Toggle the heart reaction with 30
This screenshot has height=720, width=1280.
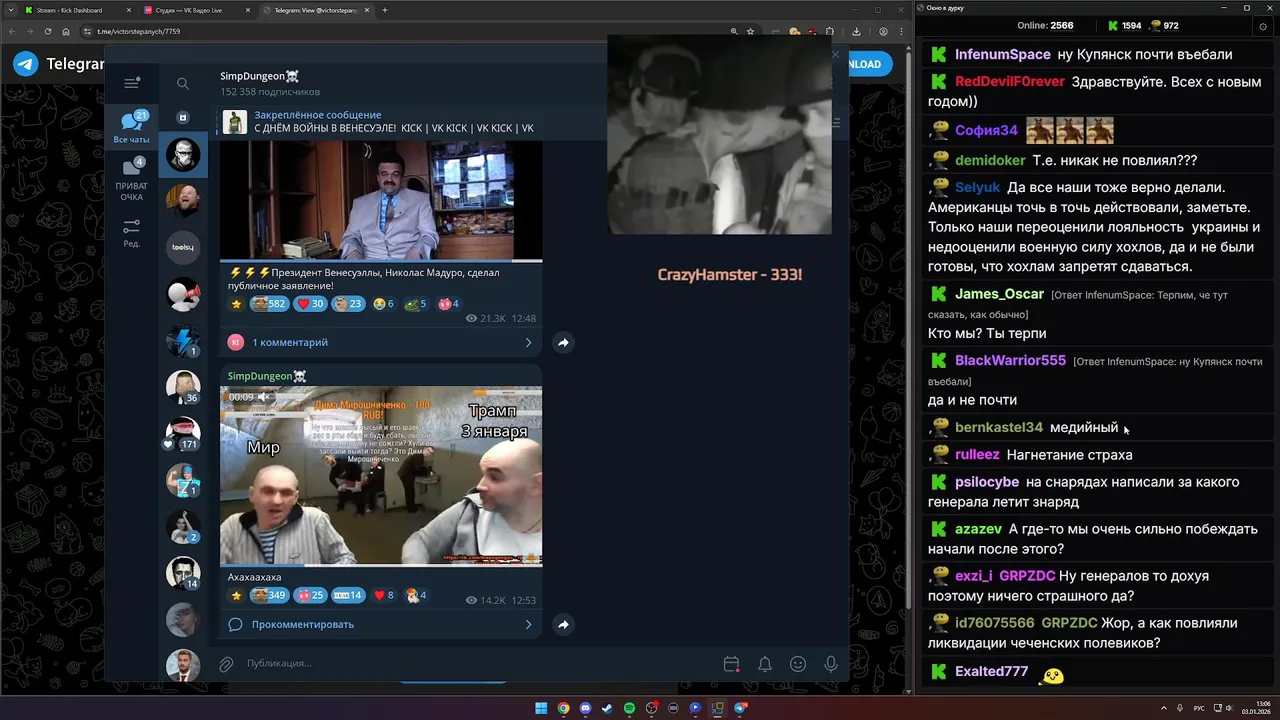pyautogui.click(x=310, y=304)
